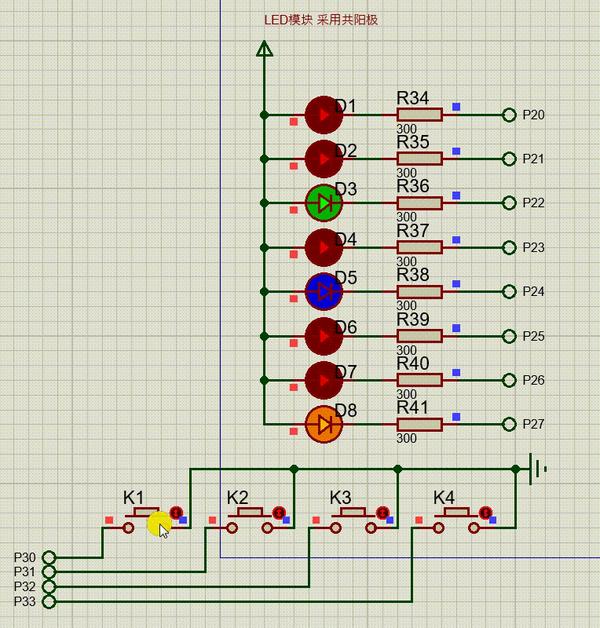This screenshot has height=628, width=600.
Task: Click the ground symbol
Action: click(537, 469)
